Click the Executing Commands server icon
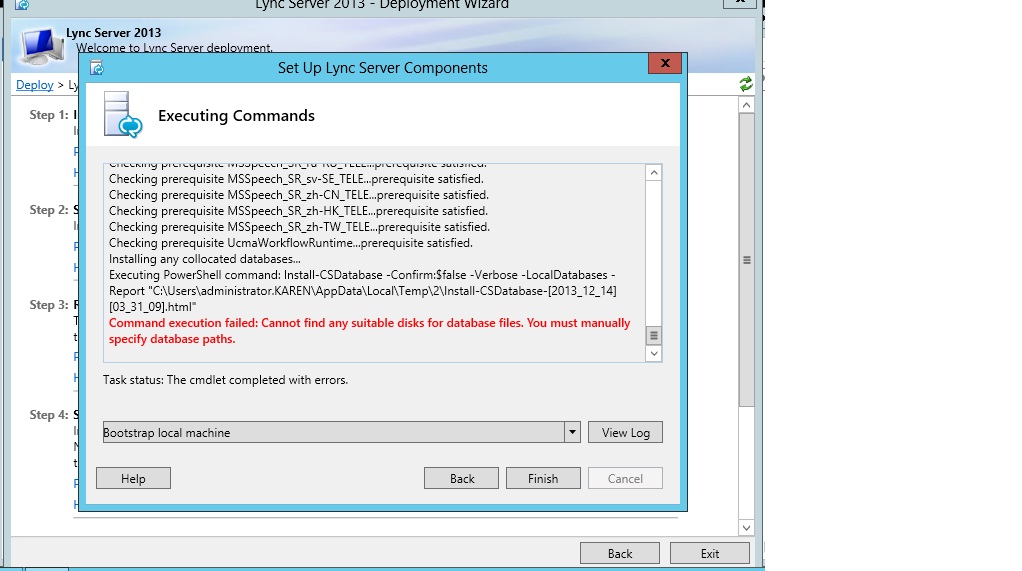1022x571 pixels. pyautogui.click(x=124, y=115)
